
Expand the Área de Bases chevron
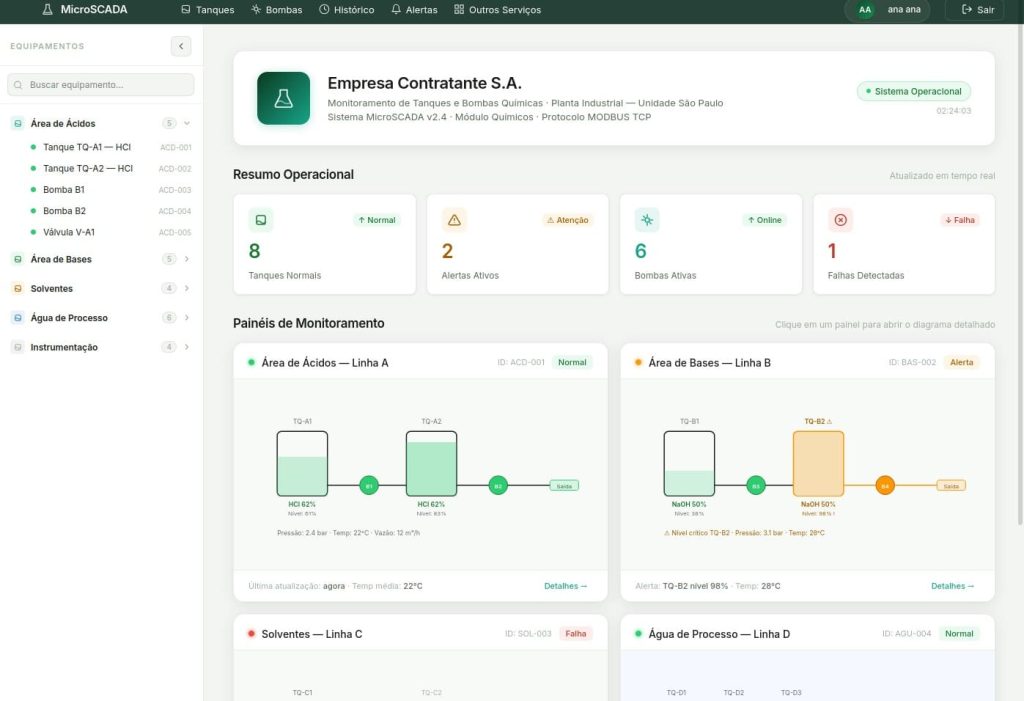pos(187,259)
